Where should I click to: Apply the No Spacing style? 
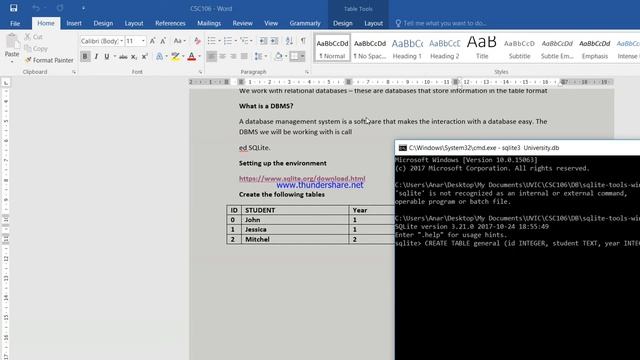[370, 48]
